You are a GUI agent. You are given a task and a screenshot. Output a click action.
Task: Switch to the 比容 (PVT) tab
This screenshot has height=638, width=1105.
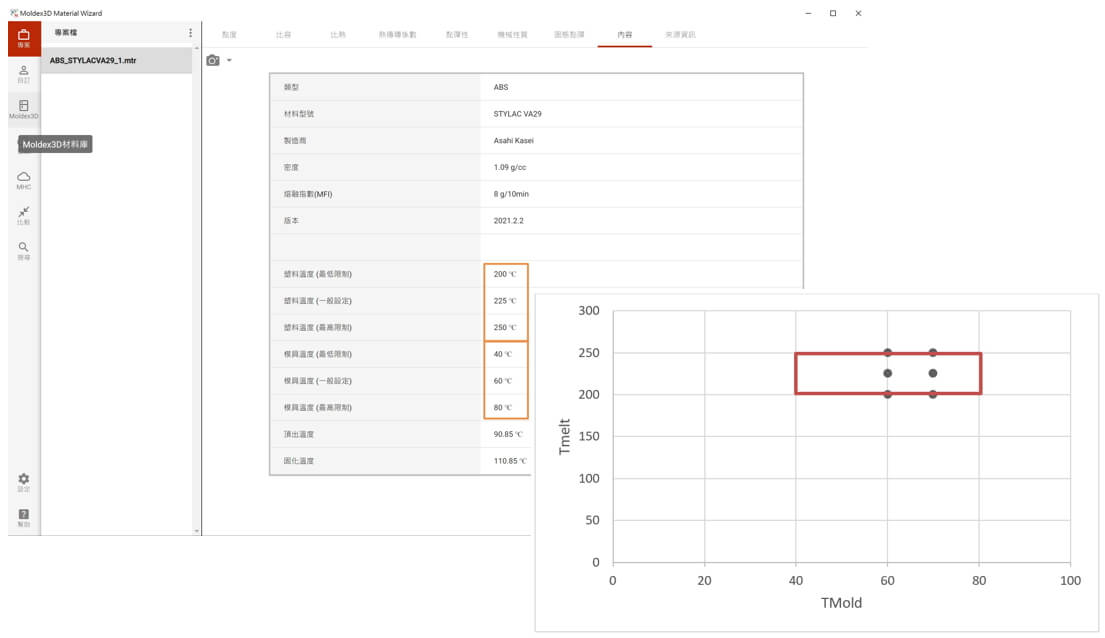point(284,35)
